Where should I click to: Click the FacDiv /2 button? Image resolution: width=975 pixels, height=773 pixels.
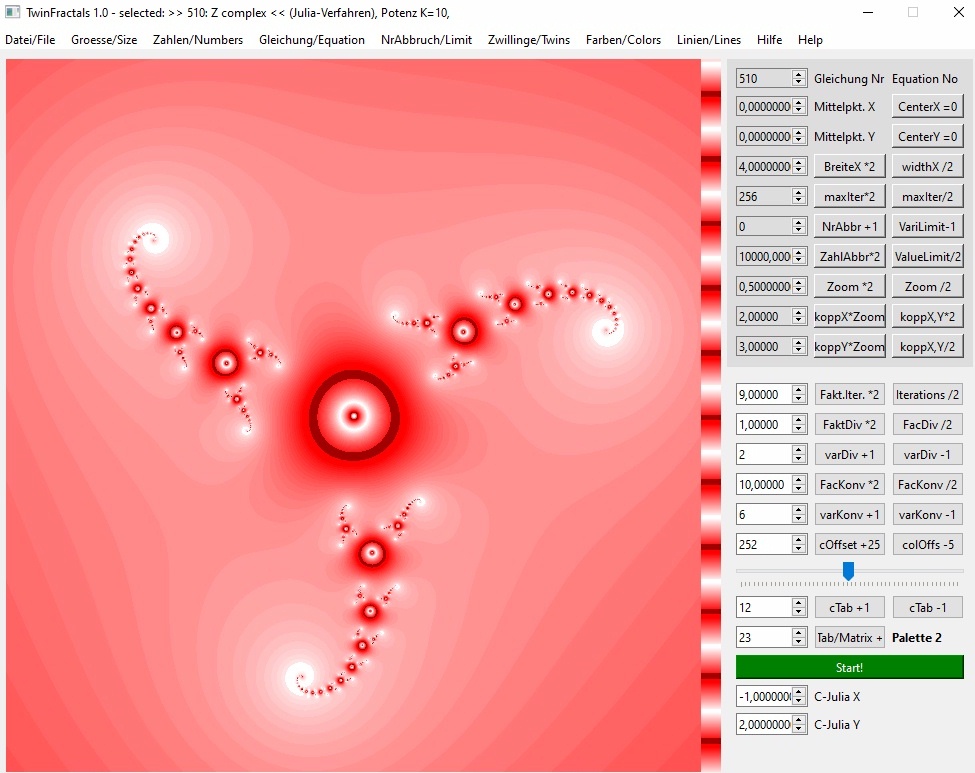[927, 424]
